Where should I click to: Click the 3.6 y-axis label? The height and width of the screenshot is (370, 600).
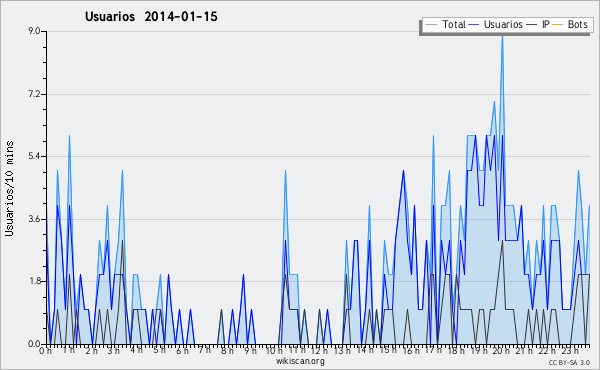click(34, 219)
